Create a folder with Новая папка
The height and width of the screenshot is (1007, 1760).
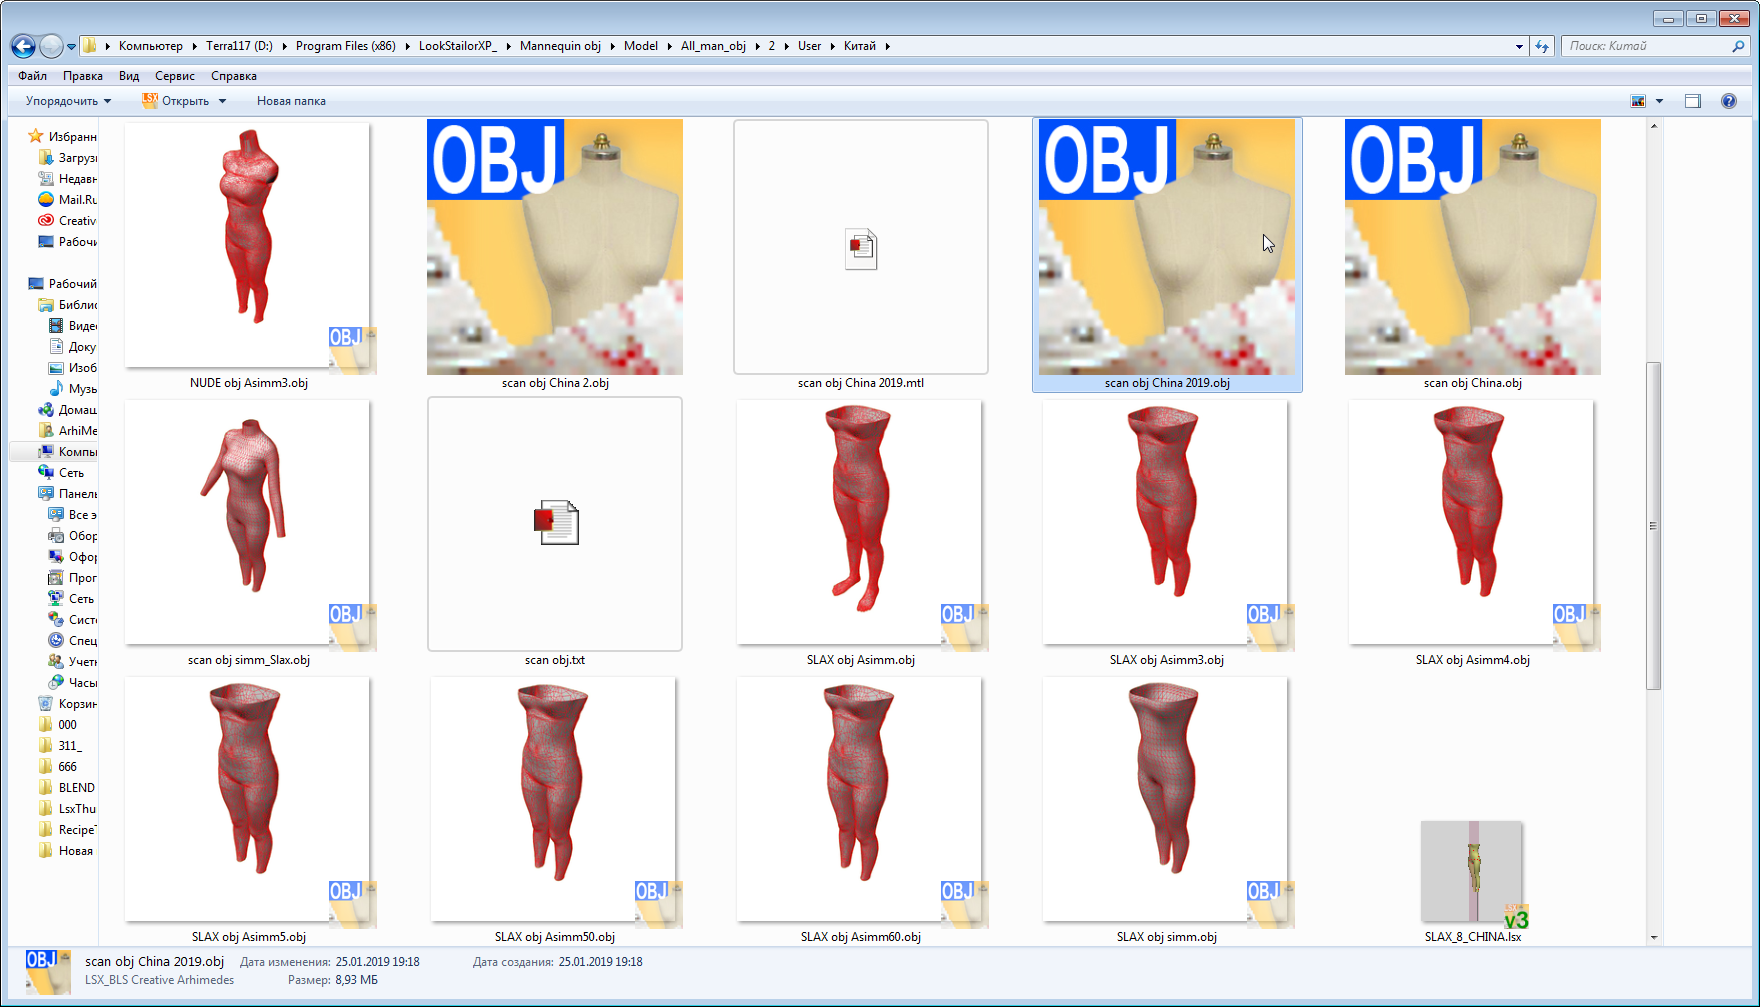[291, 101]
